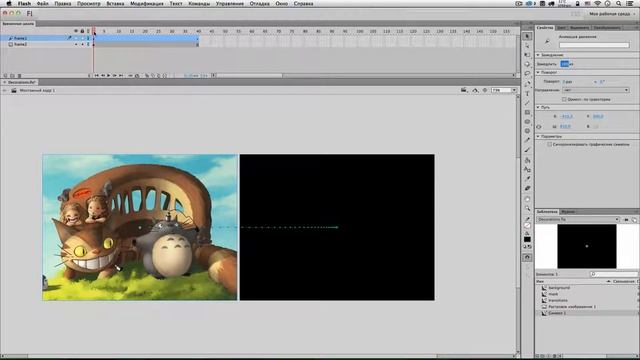The height and width of the screenshot is (360, 640).
Task: Go to last frame in timeline controls
Action: coord(121,76)
